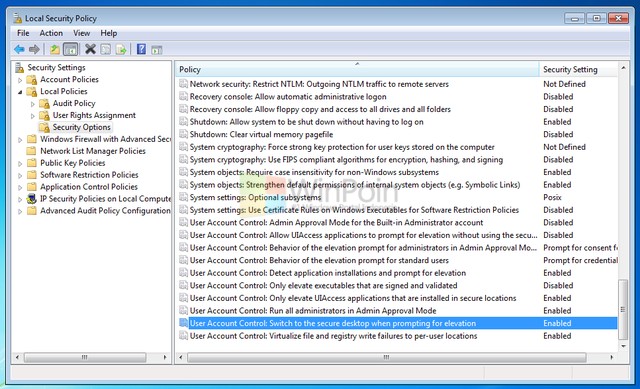
Task: Expand the Public Key Policies node
Action: 20,164
